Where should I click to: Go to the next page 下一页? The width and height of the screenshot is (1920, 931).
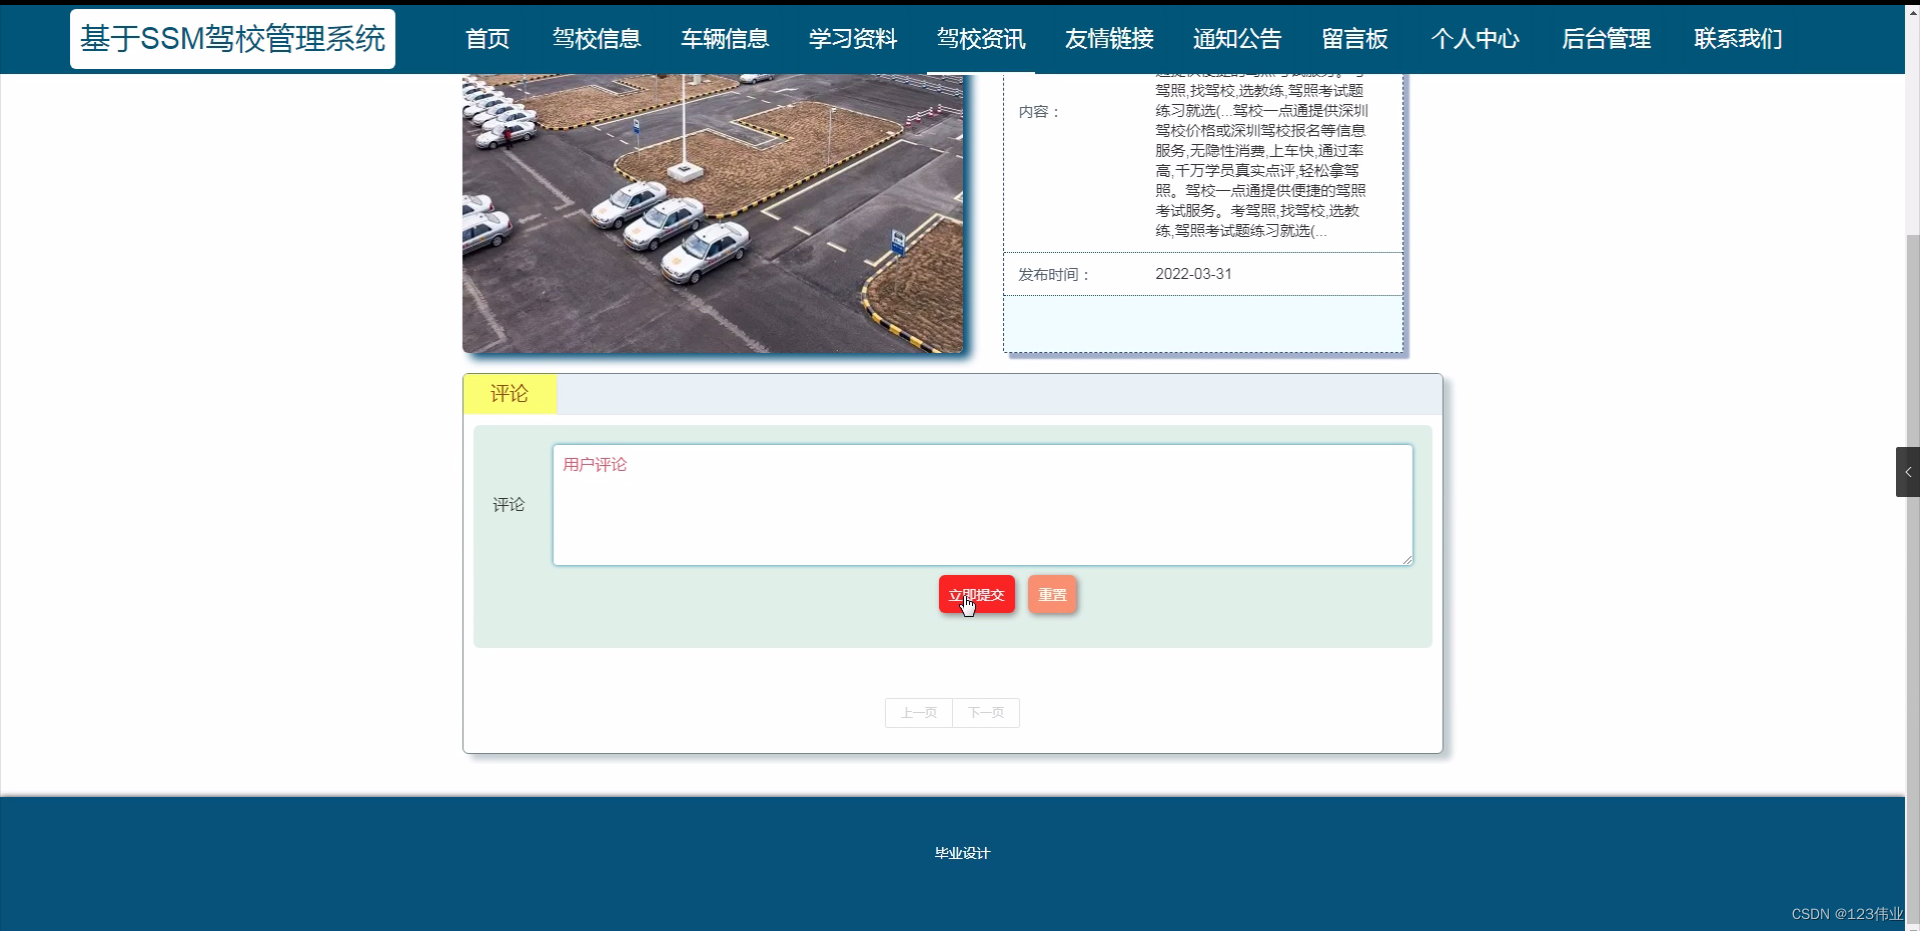point(985,713)
